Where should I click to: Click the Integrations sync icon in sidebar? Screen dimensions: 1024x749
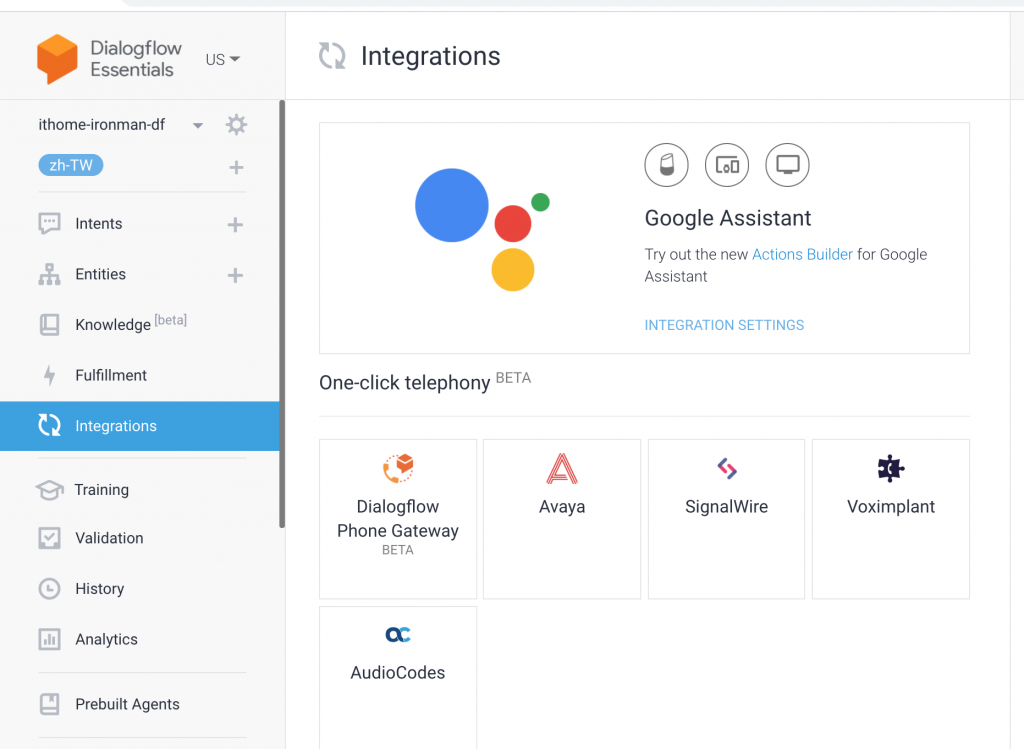tap(50, 425)
